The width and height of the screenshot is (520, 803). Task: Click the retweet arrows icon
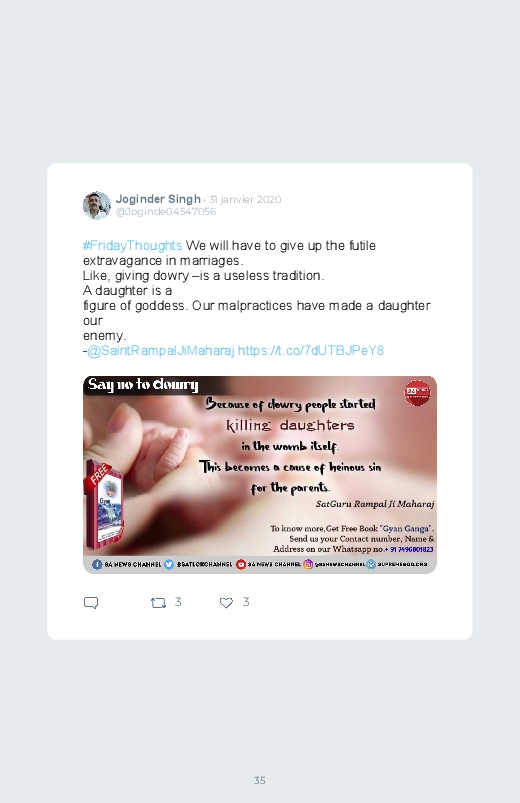[158, 603]
